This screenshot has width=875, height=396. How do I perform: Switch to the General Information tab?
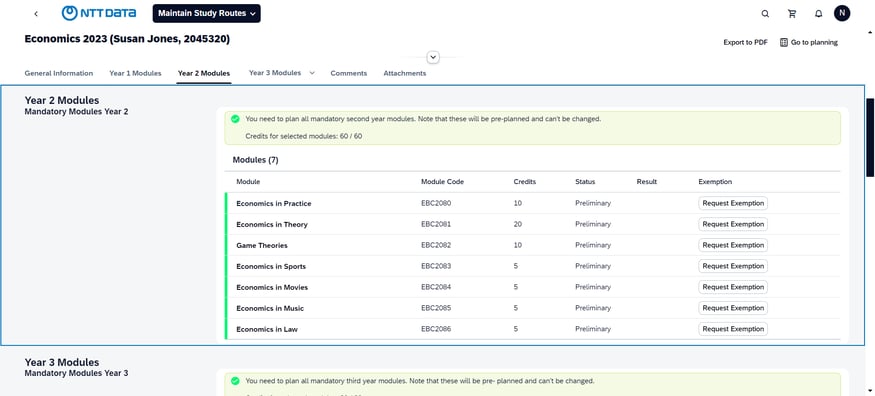click(x=59, y=73)
